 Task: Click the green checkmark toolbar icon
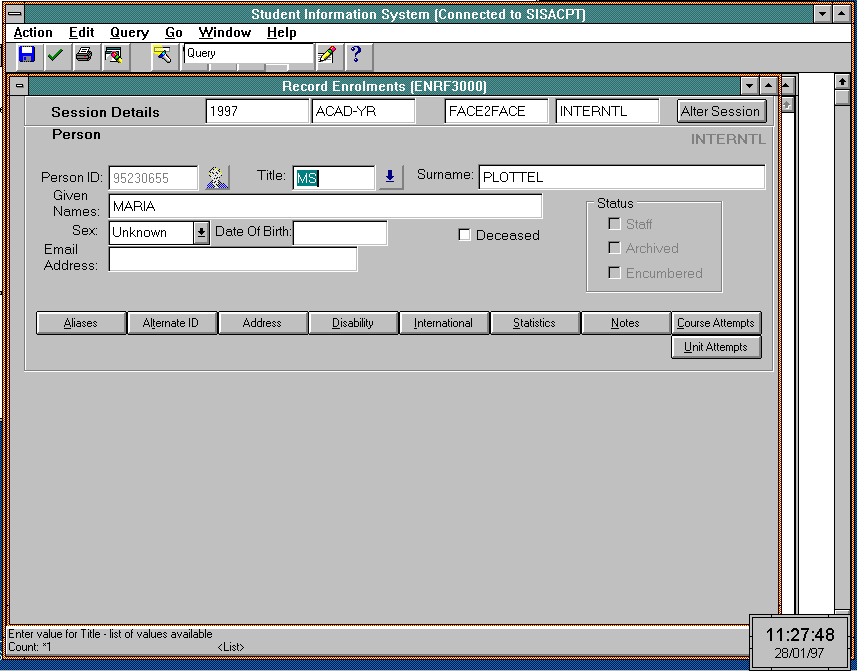click(55, 55)
